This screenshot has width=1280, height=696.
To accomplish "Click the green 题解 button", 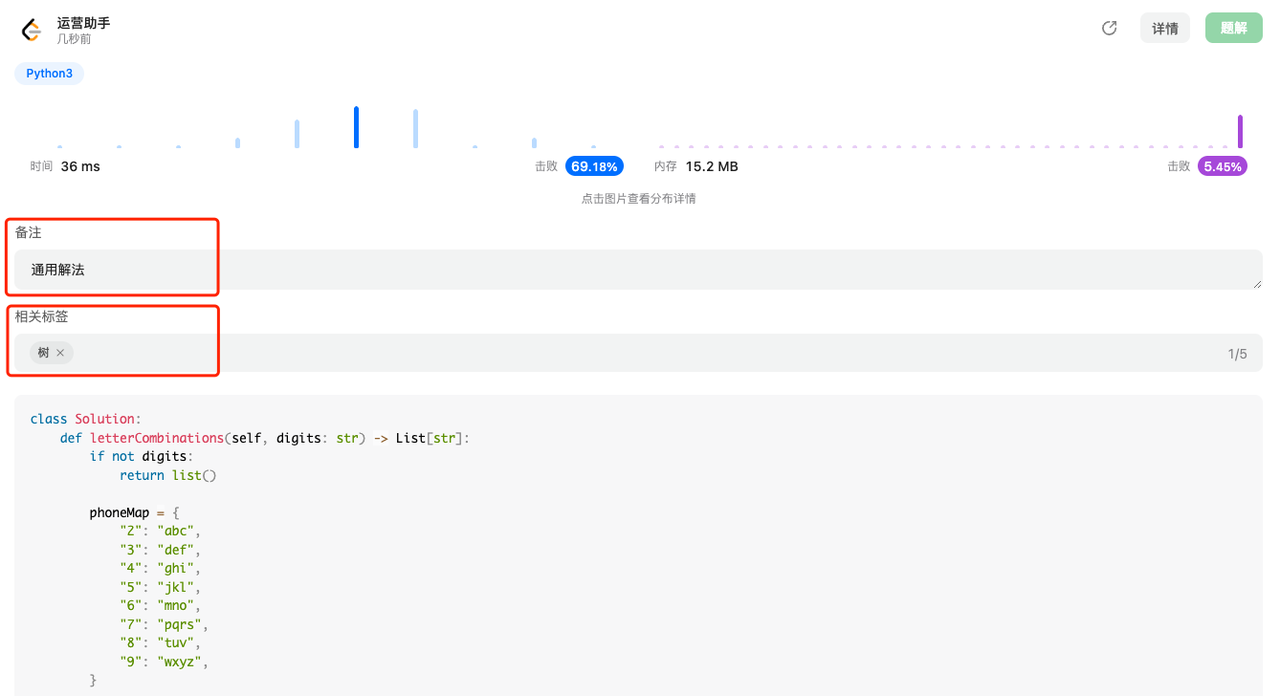I will click(x=1233, y=28).
